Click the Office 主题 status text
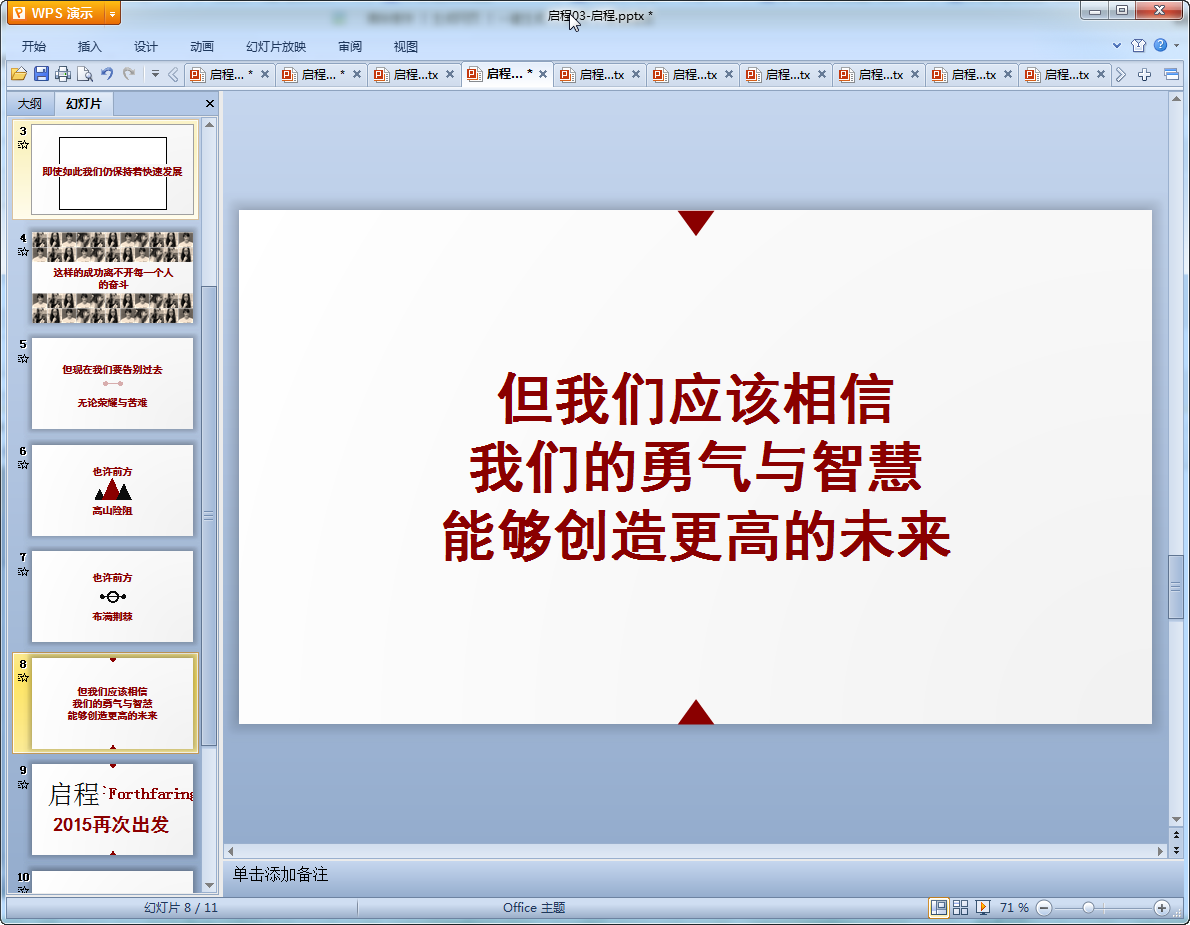1190x925 pixels. coord(534,908)
